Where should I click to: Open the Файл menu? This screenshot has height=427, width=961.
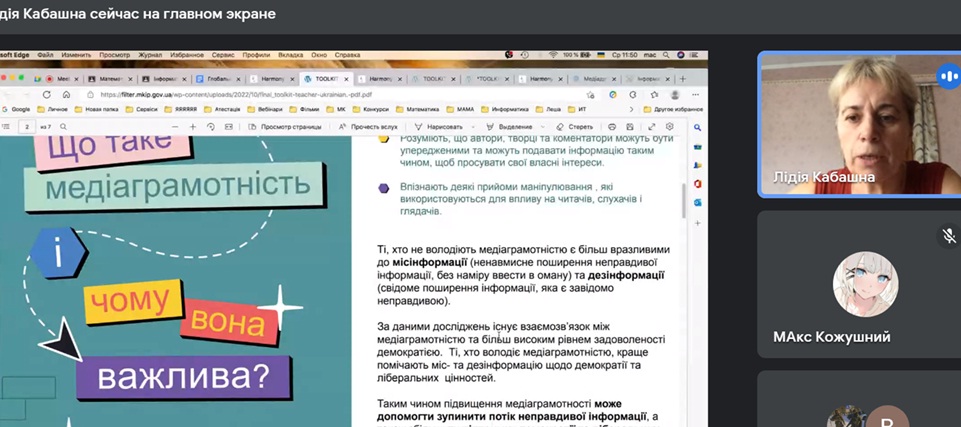45,55
